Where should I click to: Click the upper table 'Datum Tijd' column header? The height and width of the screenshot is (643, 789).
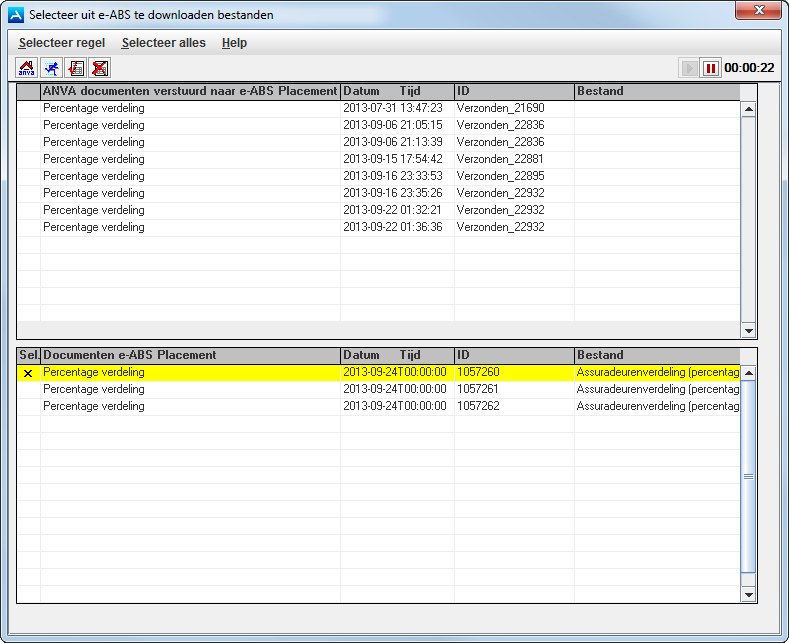pos(398,91)
